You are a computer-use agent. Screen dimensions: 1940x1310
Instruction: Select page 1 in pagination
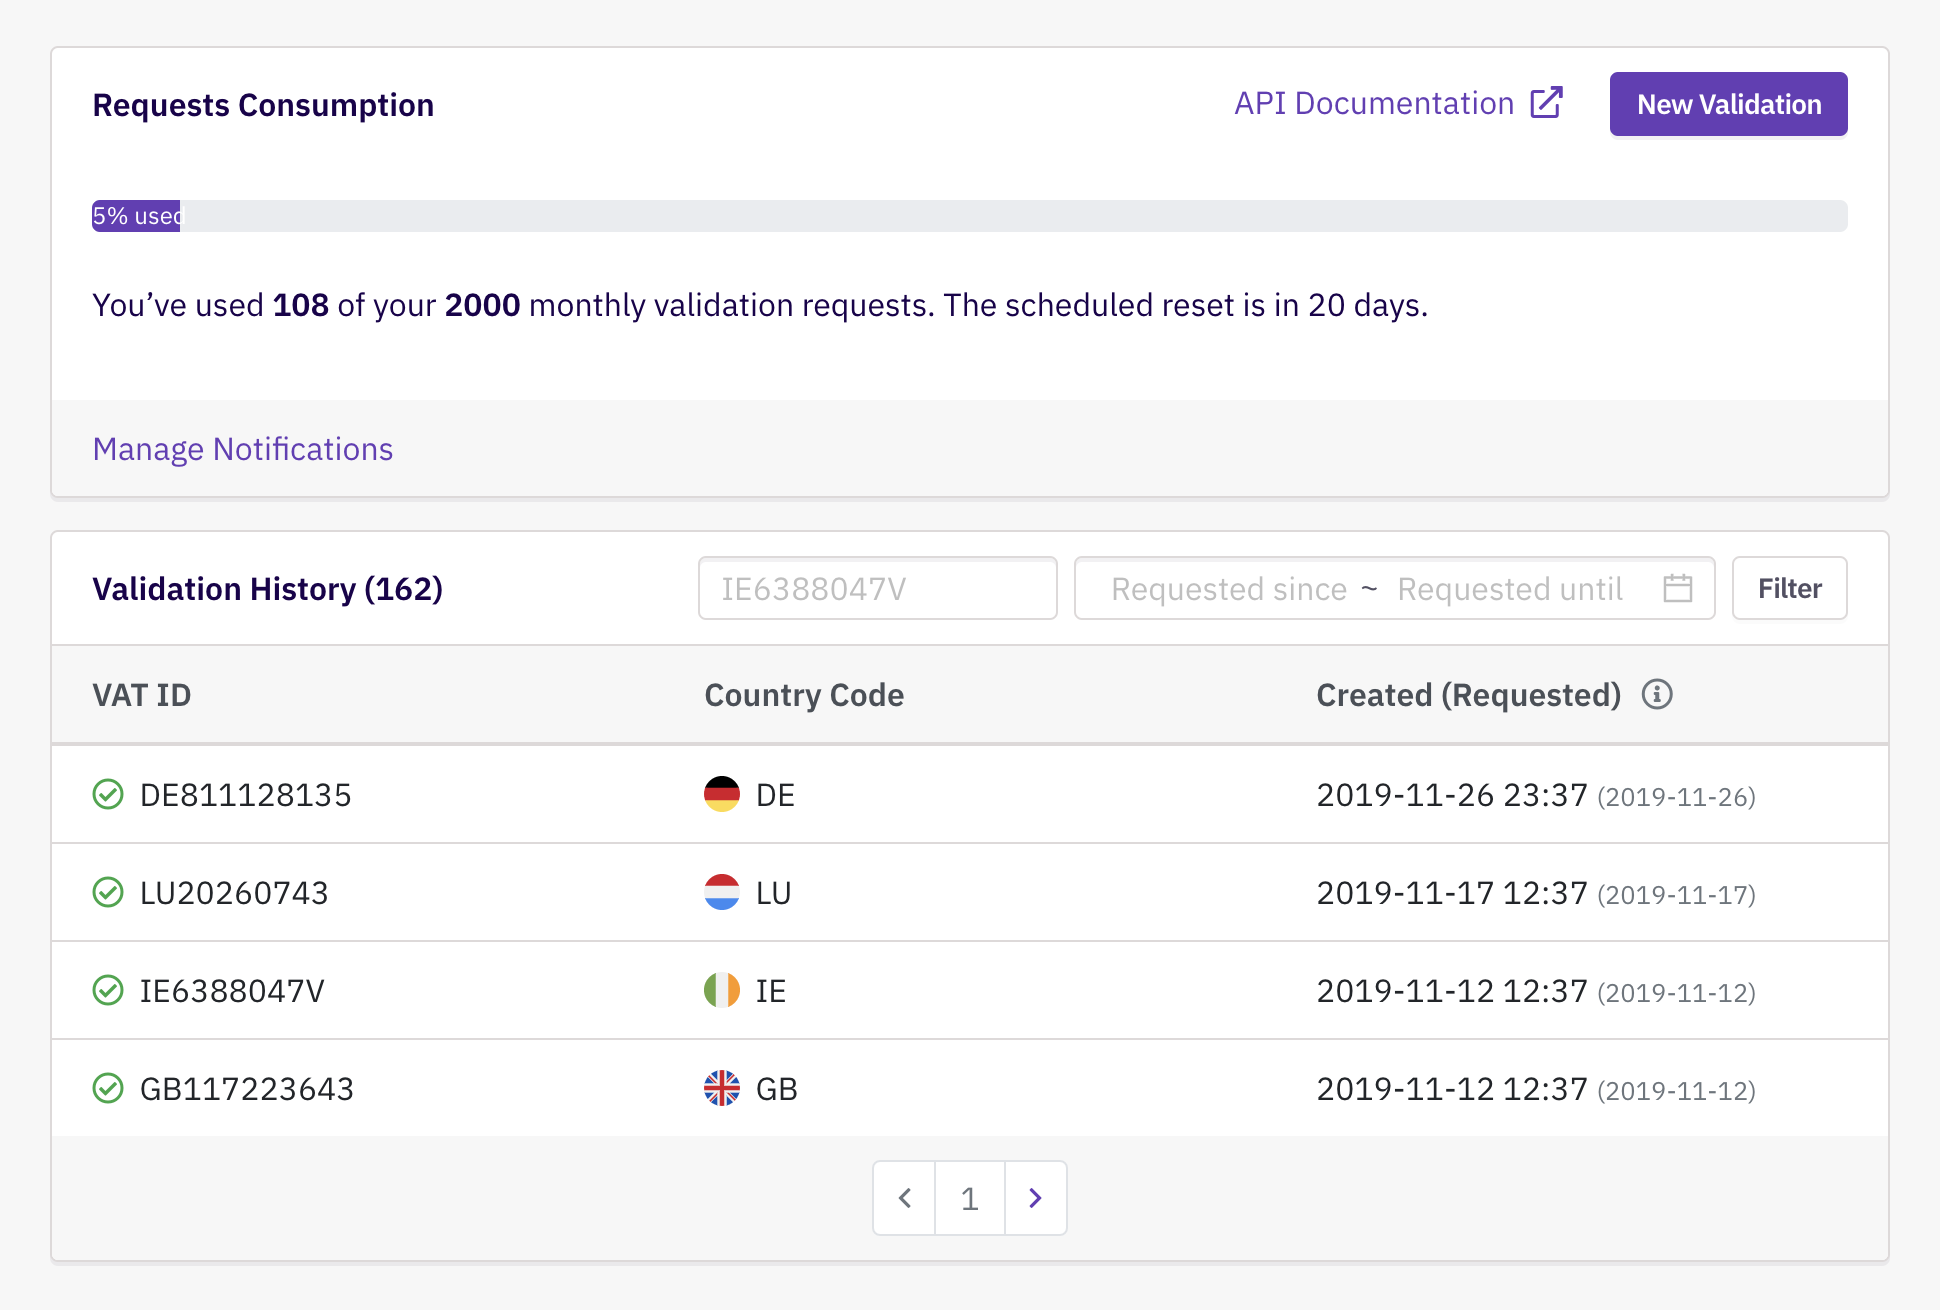point(969,1198)
